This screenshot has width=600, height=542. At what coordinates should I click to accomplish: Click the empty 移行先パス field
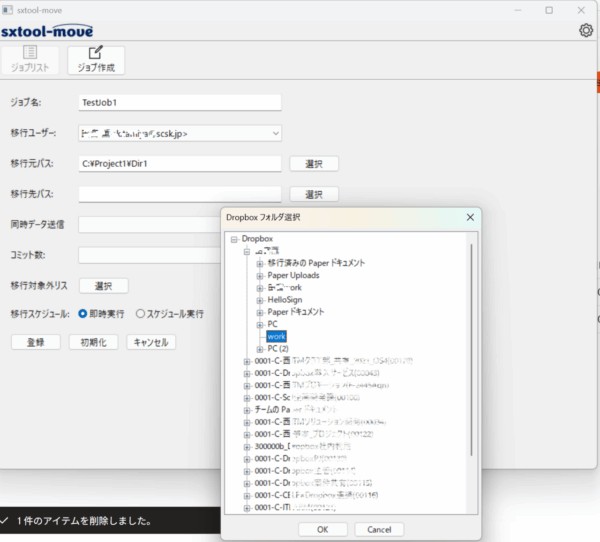[x=180, y=194]
